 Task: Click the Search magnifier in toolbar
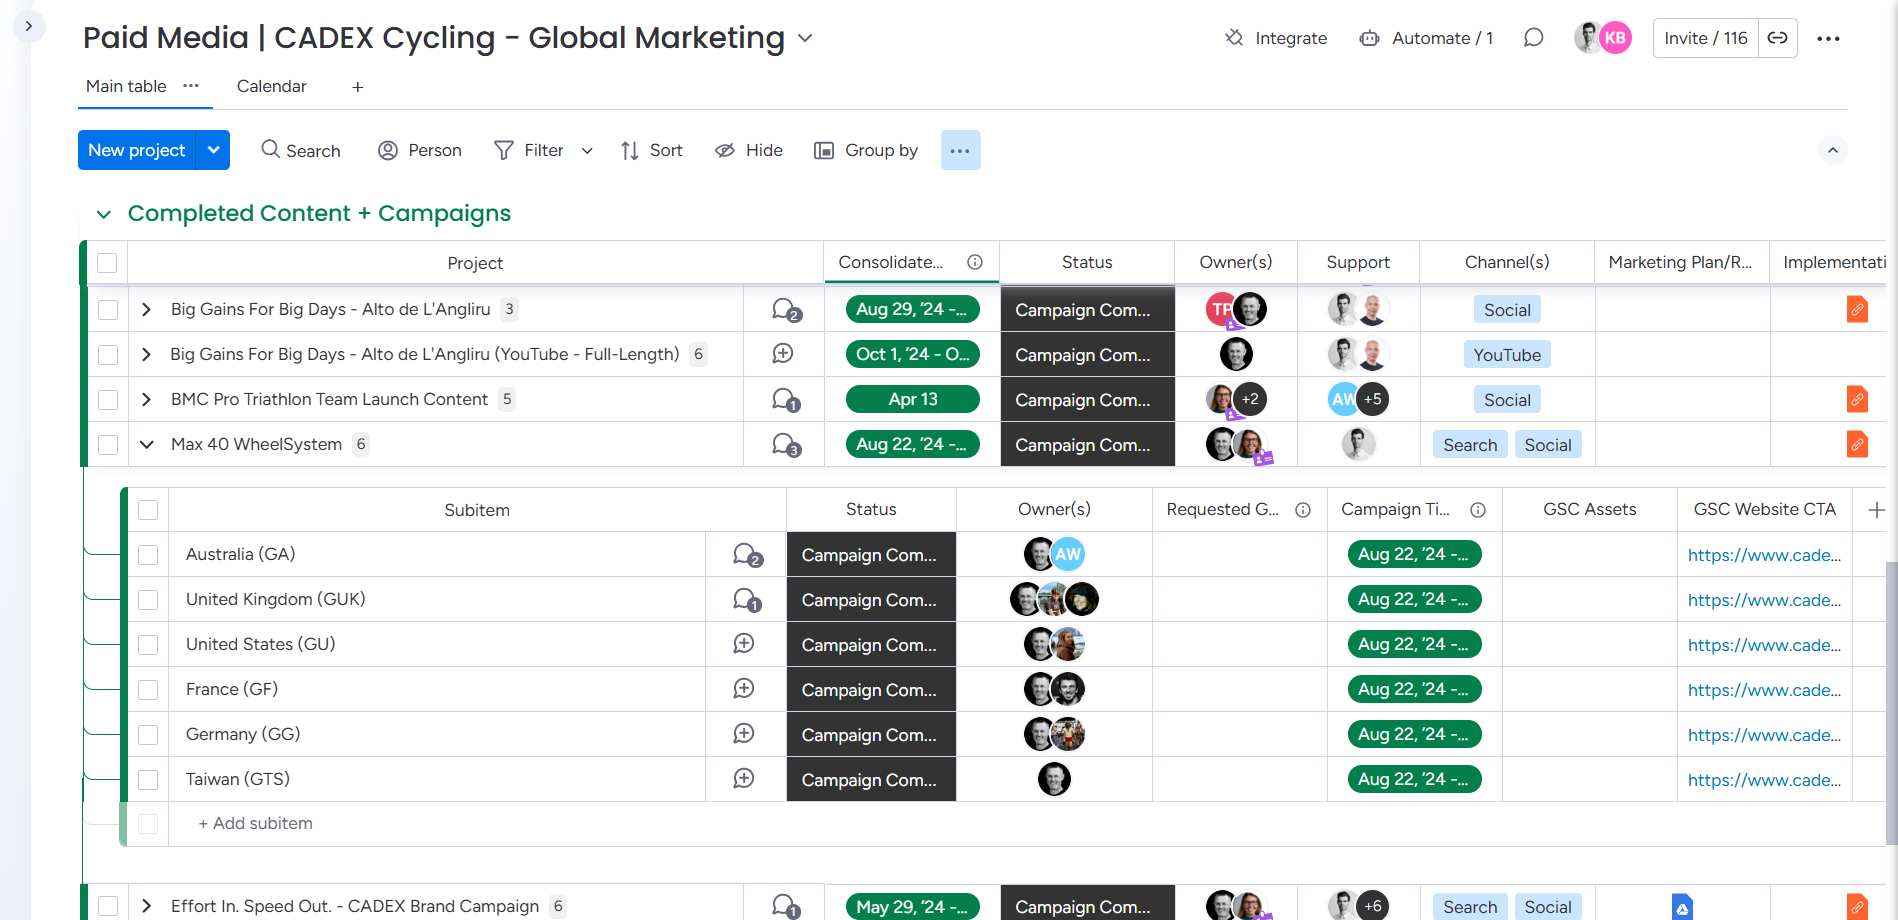click(270, 149)
